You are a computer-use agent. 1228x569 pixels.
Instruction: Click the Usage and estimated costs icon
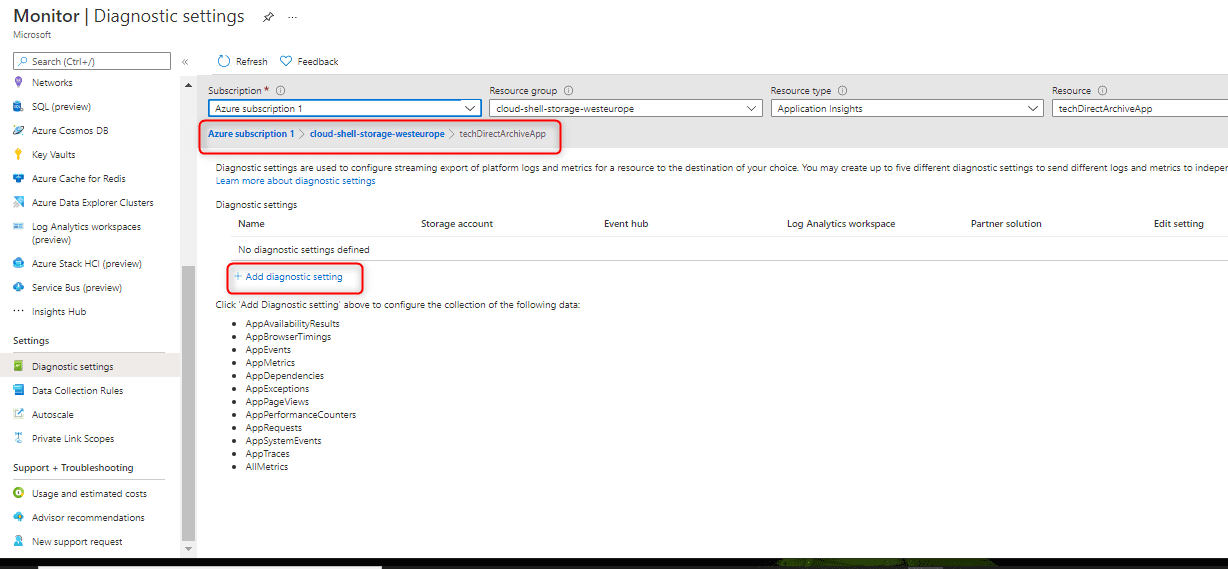pos(18,493)
